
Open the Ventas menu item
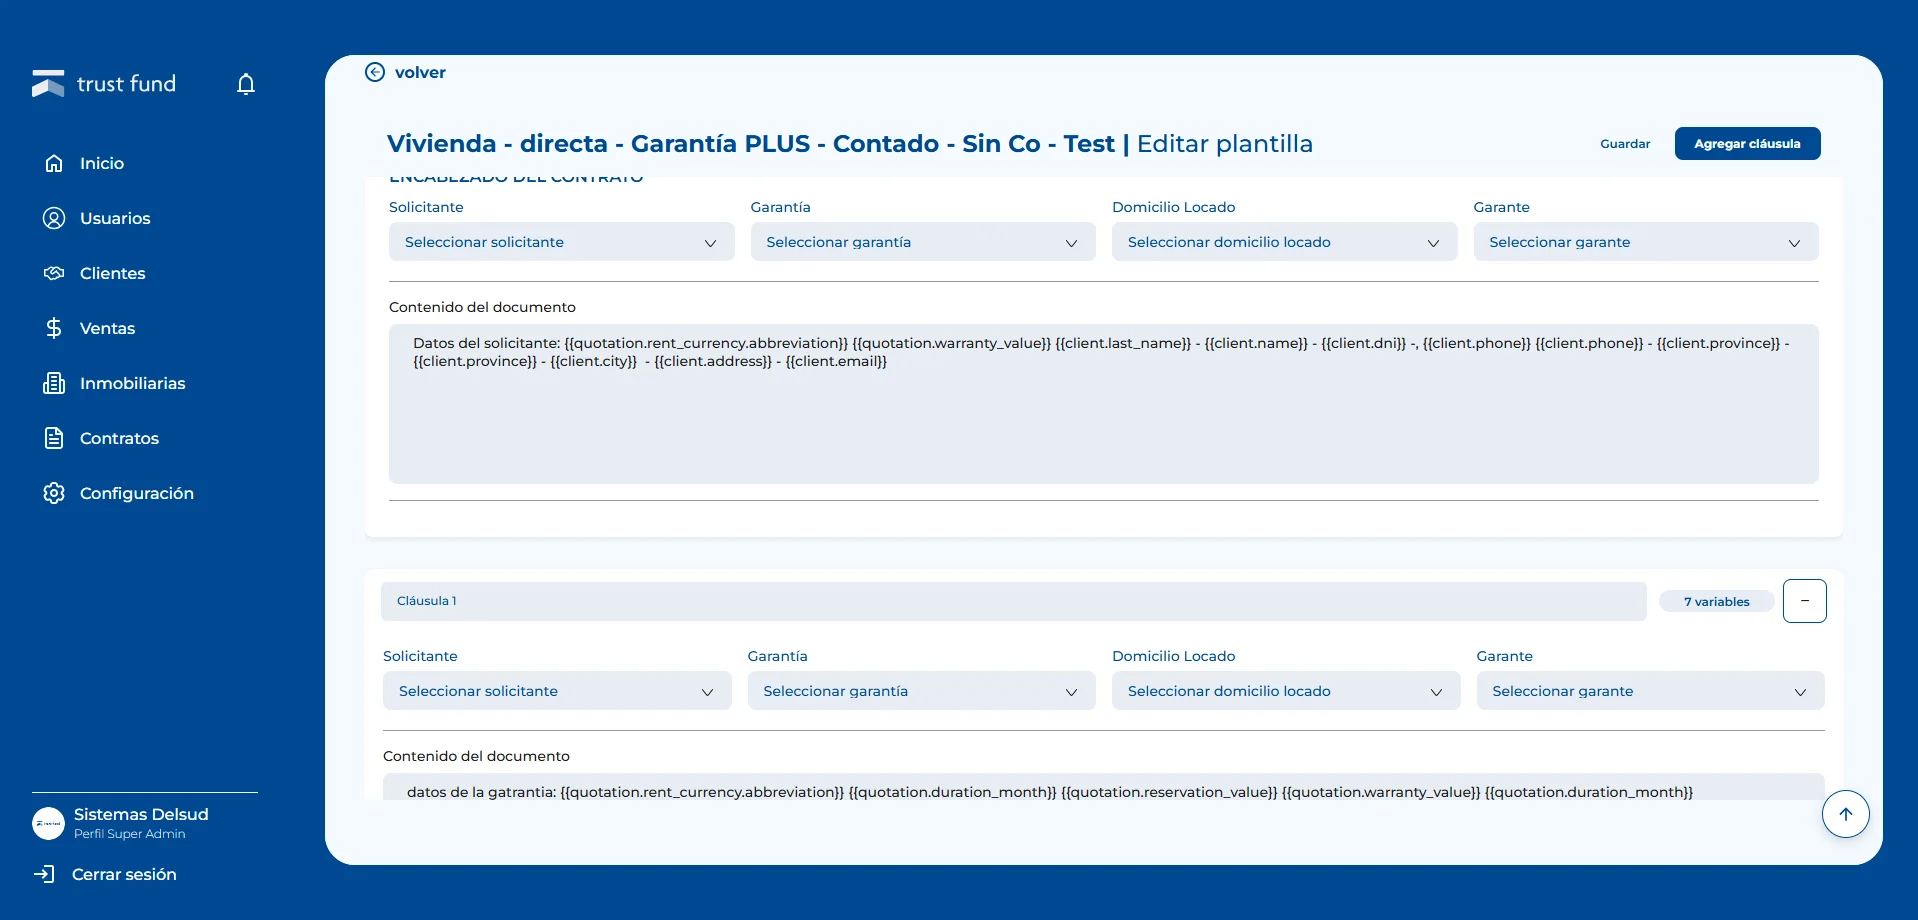(x=107, y=328)
